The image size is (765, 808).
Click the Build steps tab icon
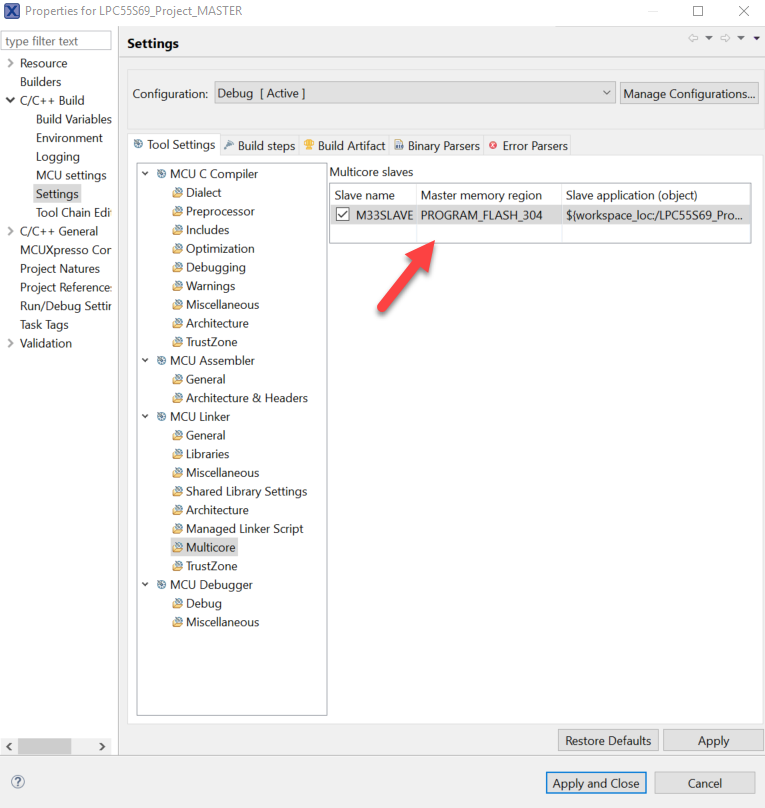point(229,145)
